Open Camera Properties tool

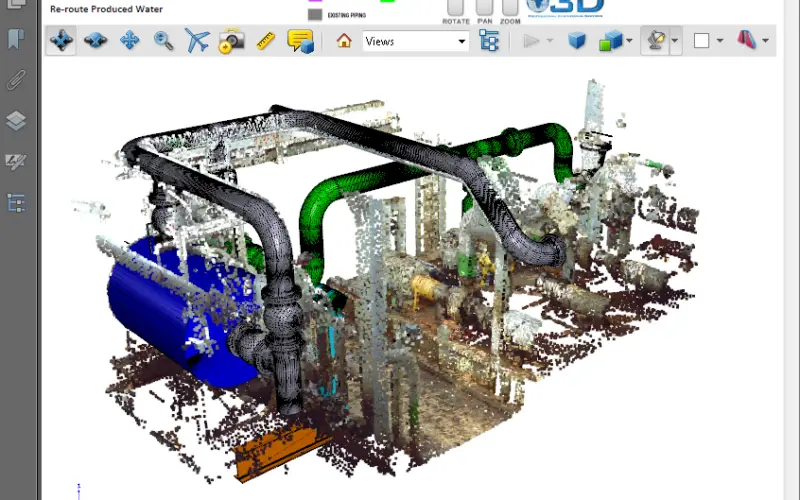tap(231, 41)
